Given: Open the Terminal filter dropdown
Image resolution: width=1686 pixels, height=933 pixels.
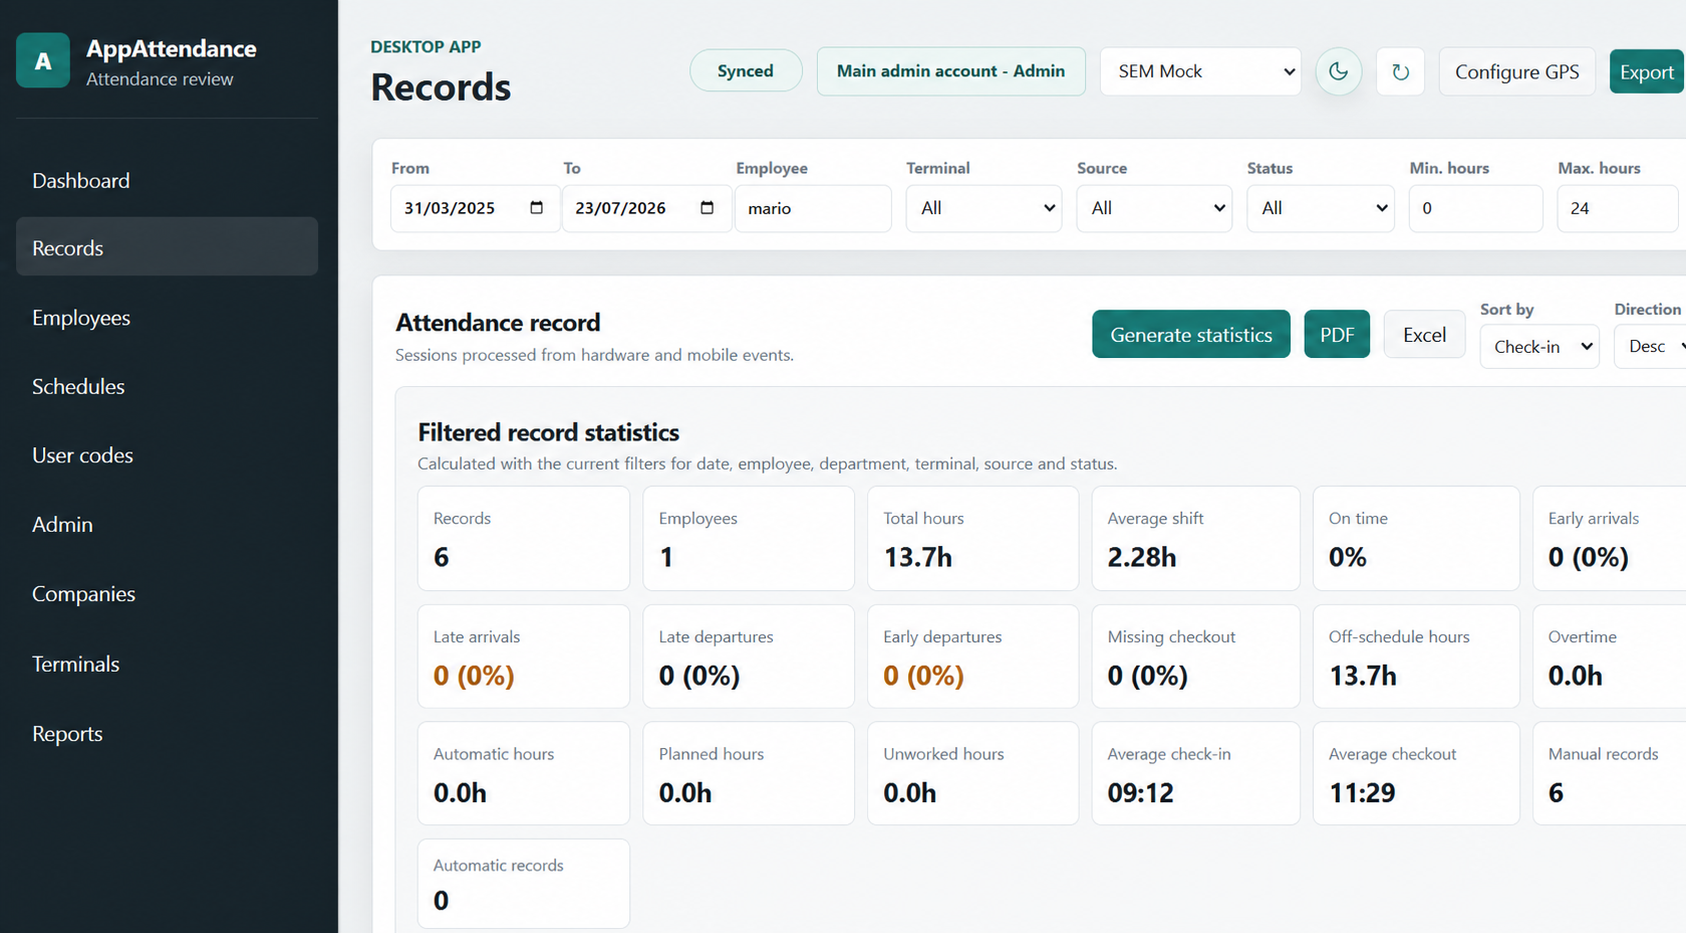Looking at the screenshot, I should [x=984, y=208].
